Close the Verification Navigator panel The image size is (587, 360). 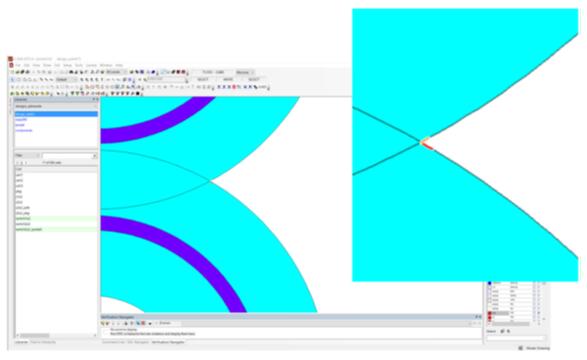pyautogui.click(x=480, y=317)
